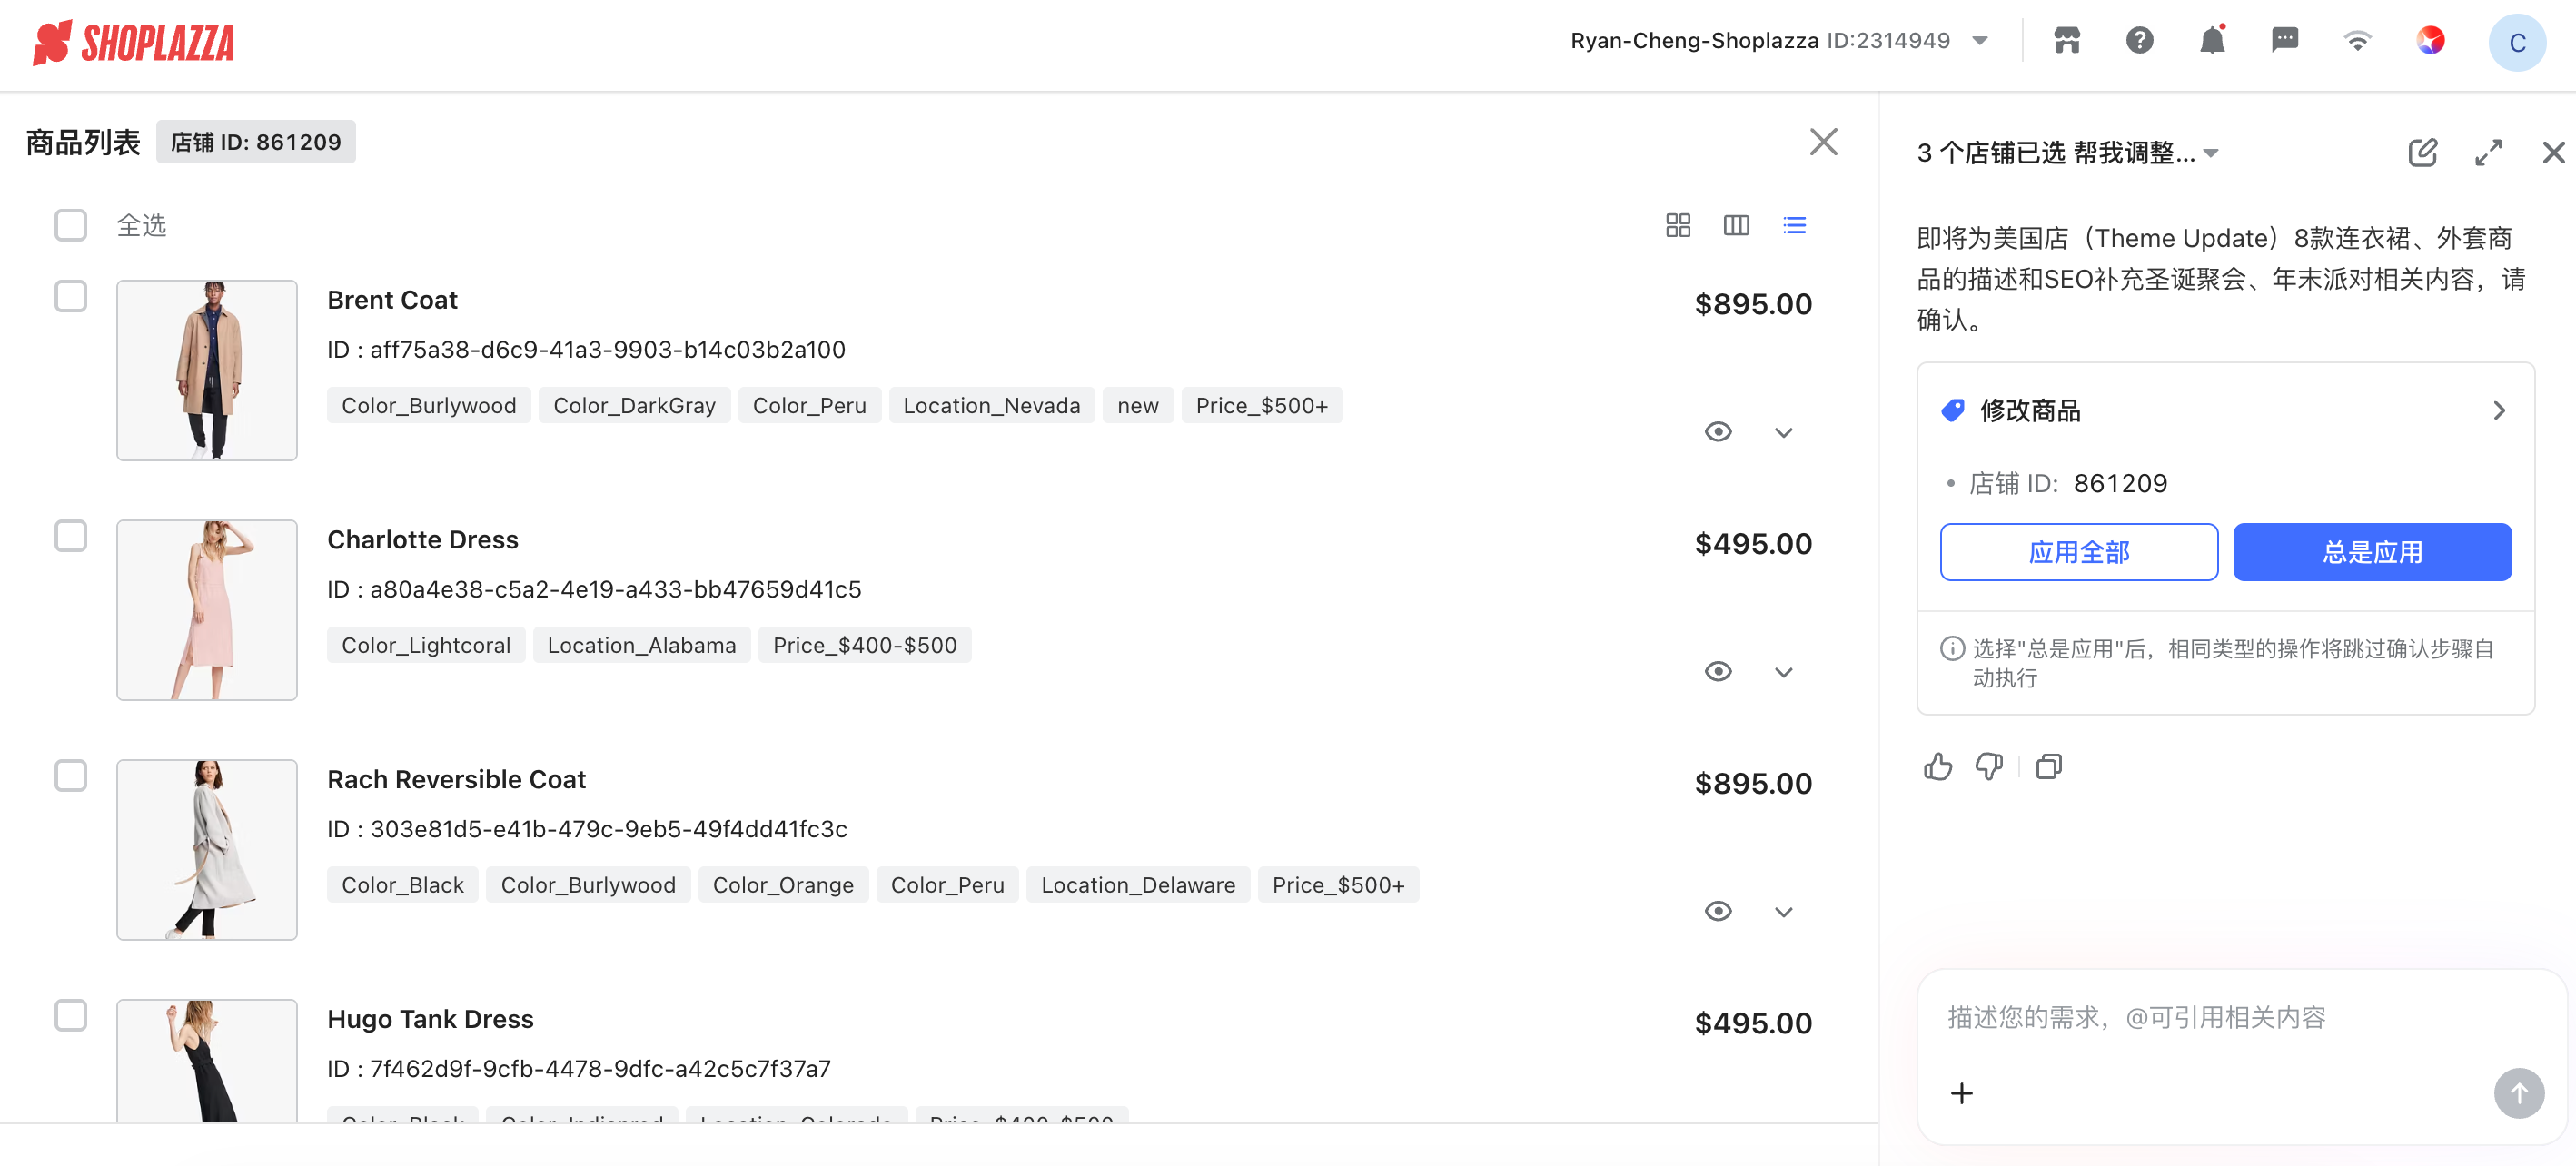Open the help question mark icon
This screenshot has width=2576, height=1166.
pos(2139,41)
